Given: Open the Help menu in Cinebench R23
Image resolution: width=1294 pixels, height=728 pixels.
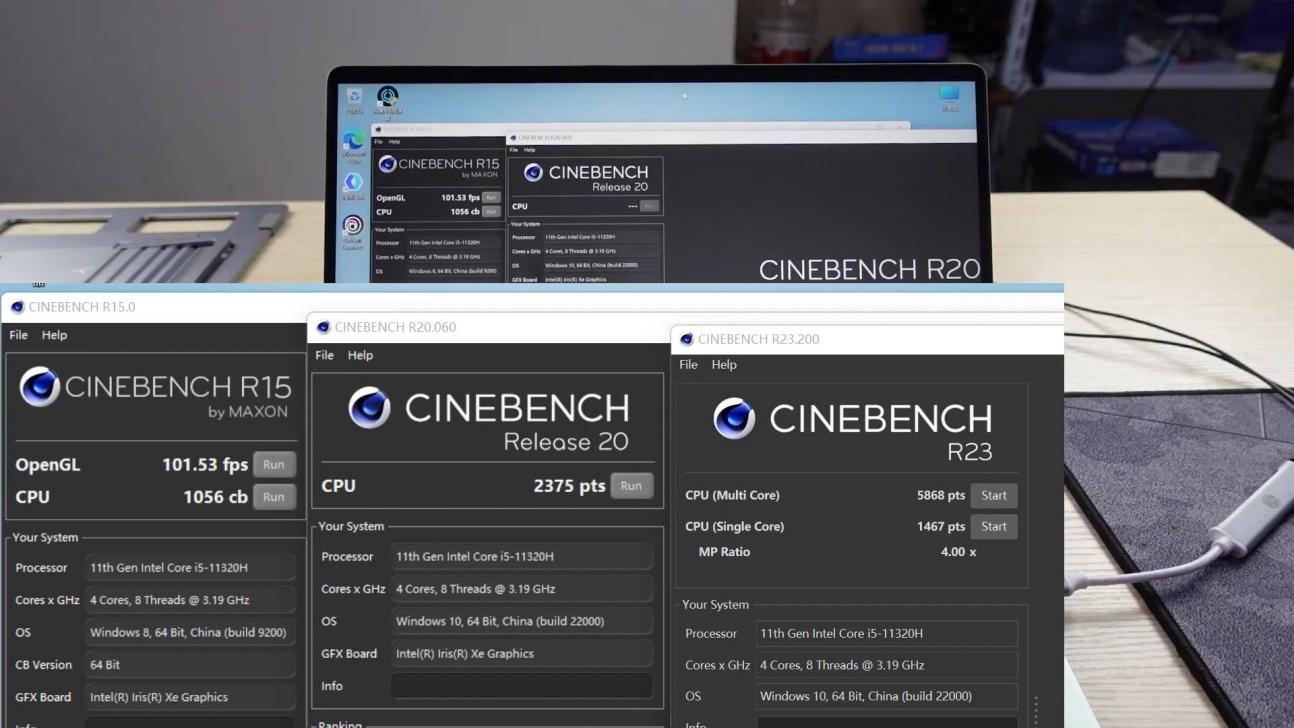Looking at the screenshot, I should click(x=724, y=365).
